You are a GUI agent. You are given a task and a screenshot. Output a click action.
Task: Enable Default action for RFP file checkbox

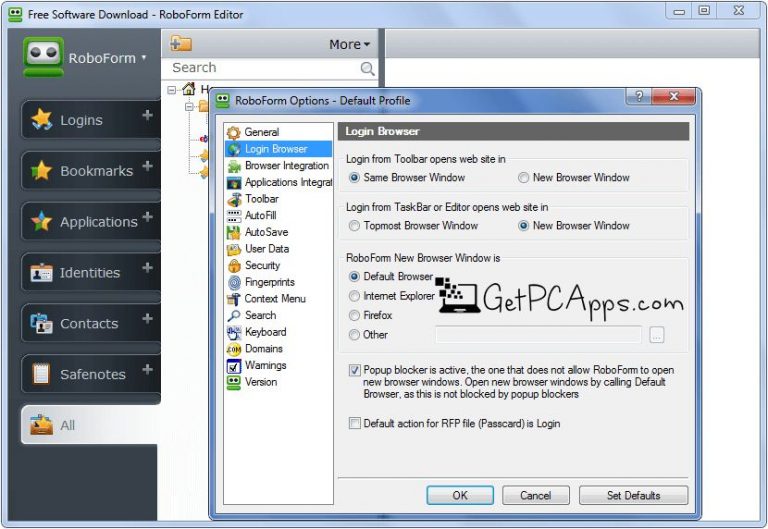pos(355,423)
